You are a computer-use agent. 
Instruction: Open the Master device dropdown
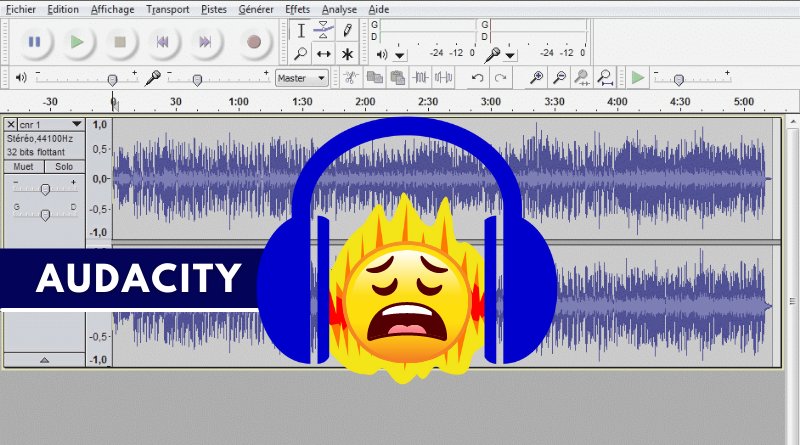(302, 77)
